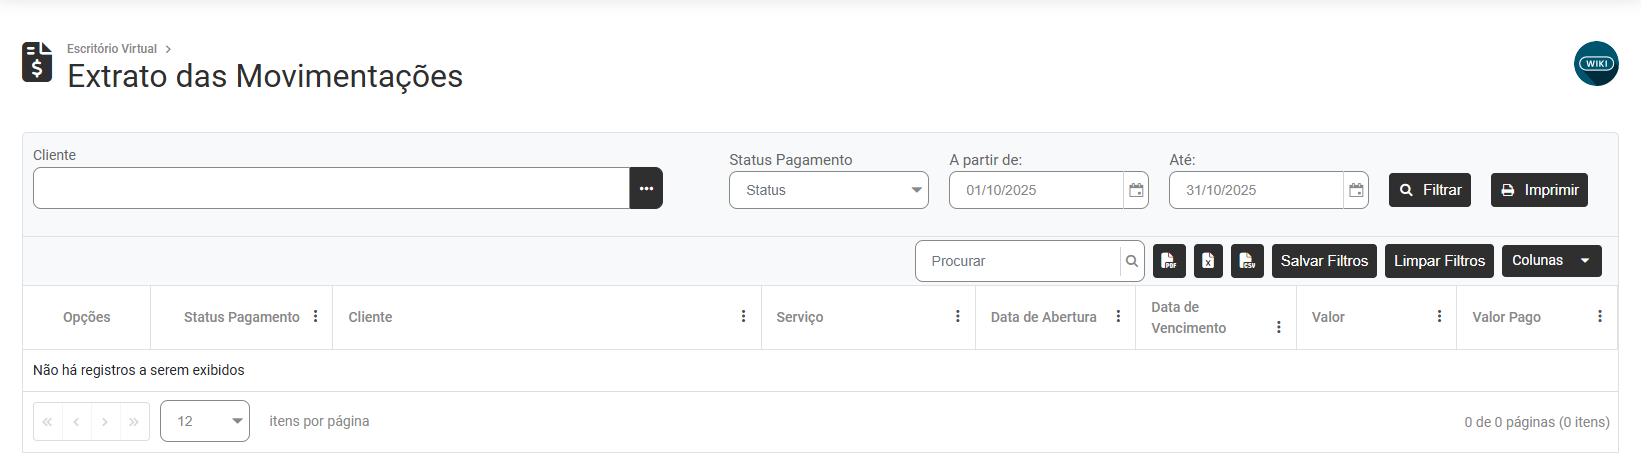
Task: Open the Wiki help icon
Action: 1595,63
